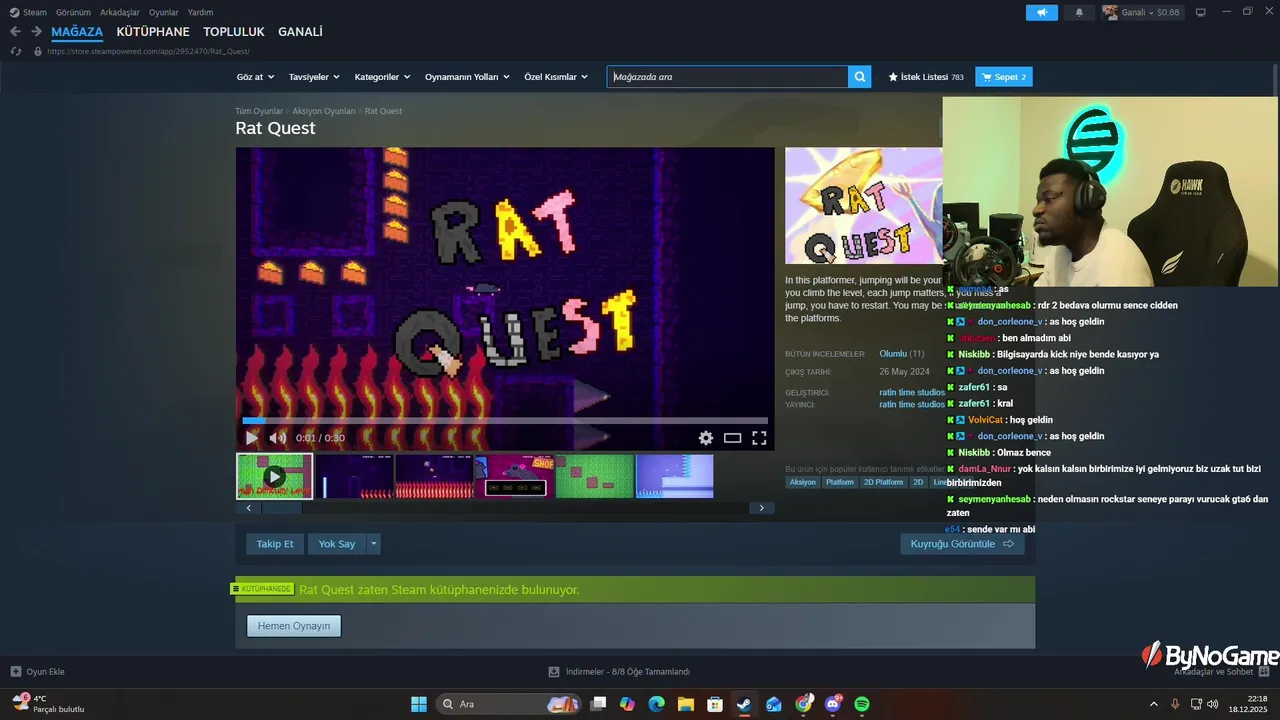Click the Hemen Oynayın button
This screenshot has width=1280, height=720.
294,626
